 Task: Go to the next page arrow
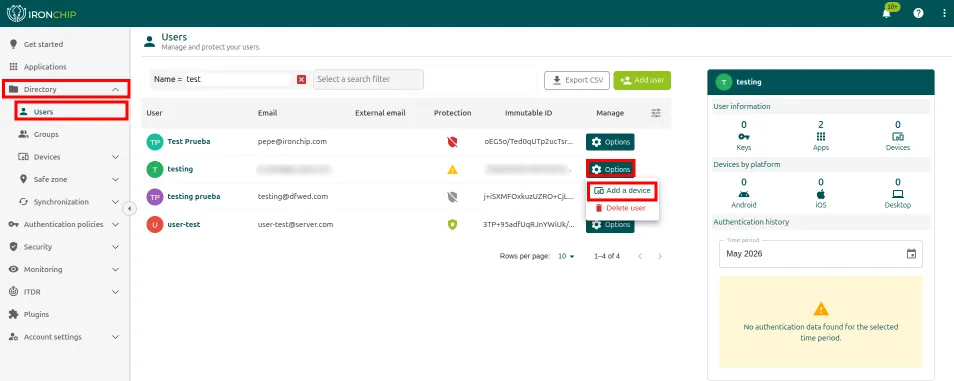660,256
